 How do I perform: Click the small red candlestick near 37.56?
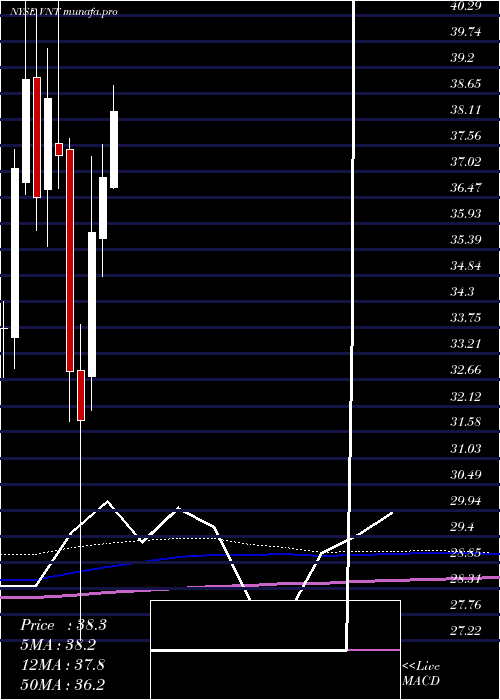tap(59, 149)
